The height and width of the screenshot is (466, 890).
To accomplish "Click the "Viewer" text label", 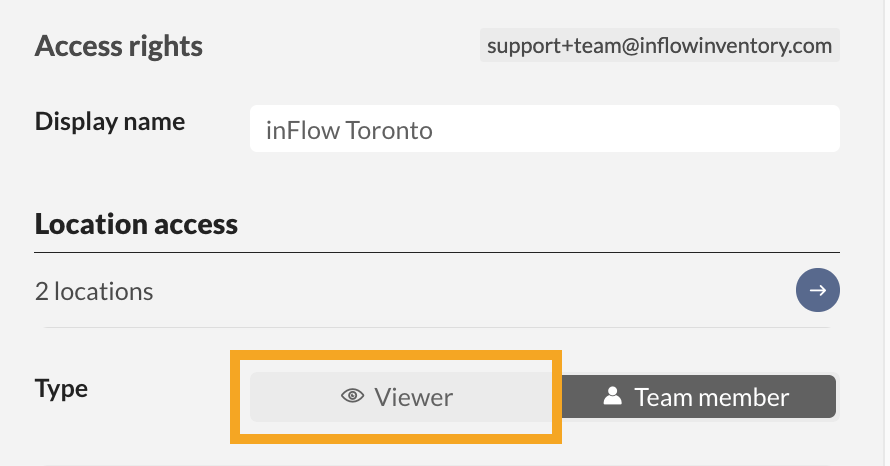I will (x=414, y=397).
